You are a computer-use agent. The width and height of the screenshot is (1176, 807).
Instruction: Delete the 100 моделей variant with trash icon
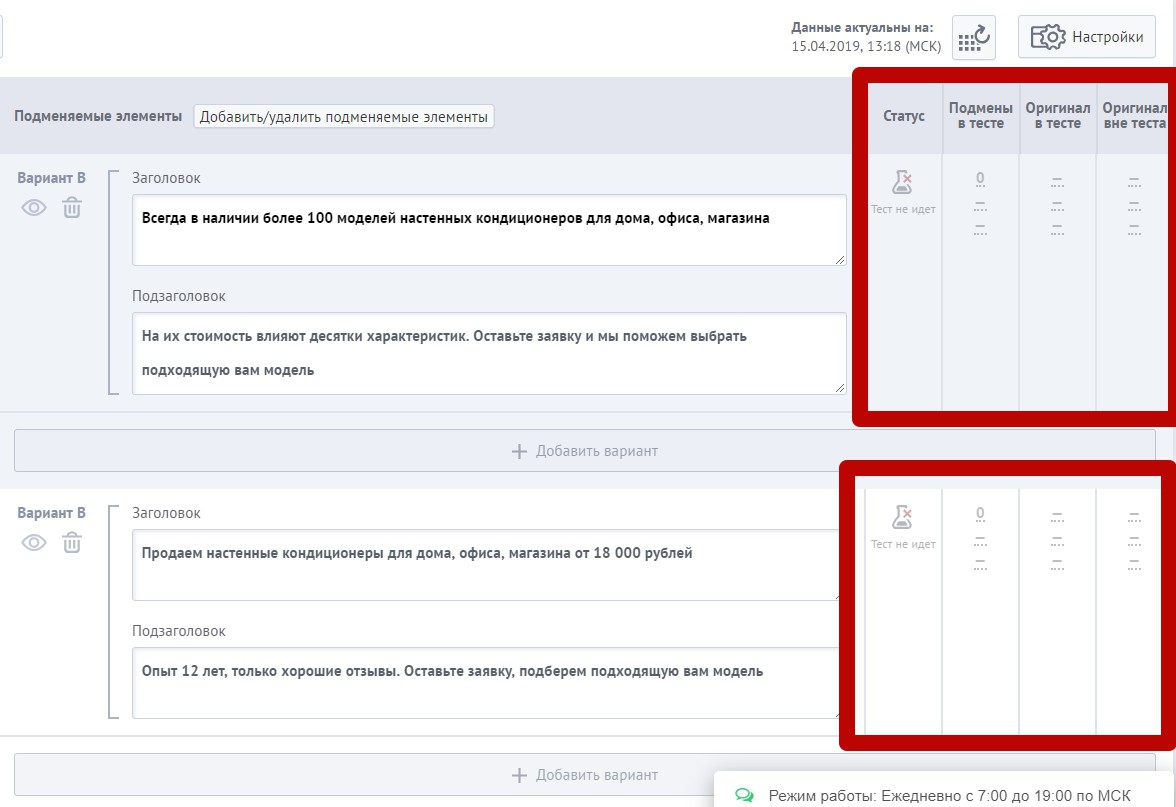tap(72, 208)
